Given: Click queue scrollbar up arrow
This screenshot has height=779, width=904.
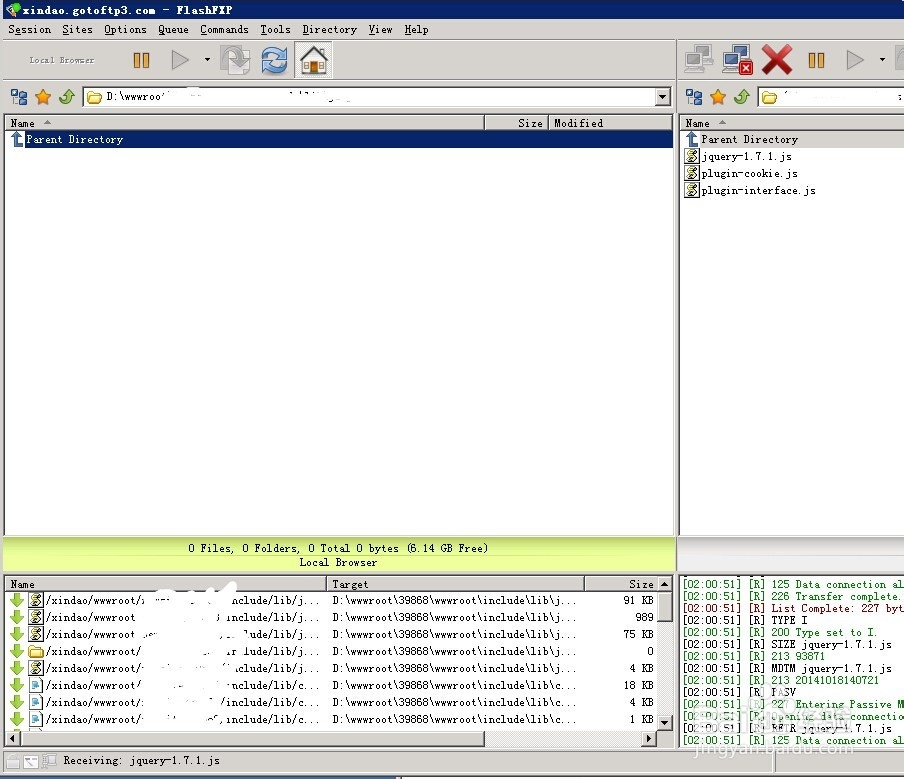Looking at the screenshot, I should tap(665, 584).
